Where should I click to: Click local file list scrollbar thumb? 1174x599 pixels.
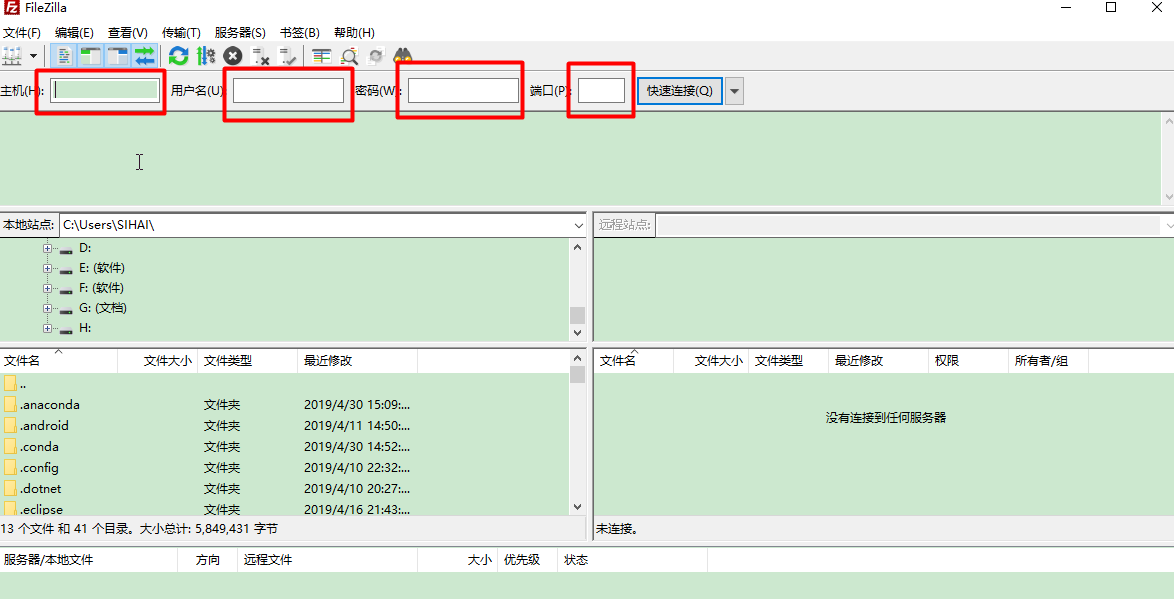[x=577, y=374]
